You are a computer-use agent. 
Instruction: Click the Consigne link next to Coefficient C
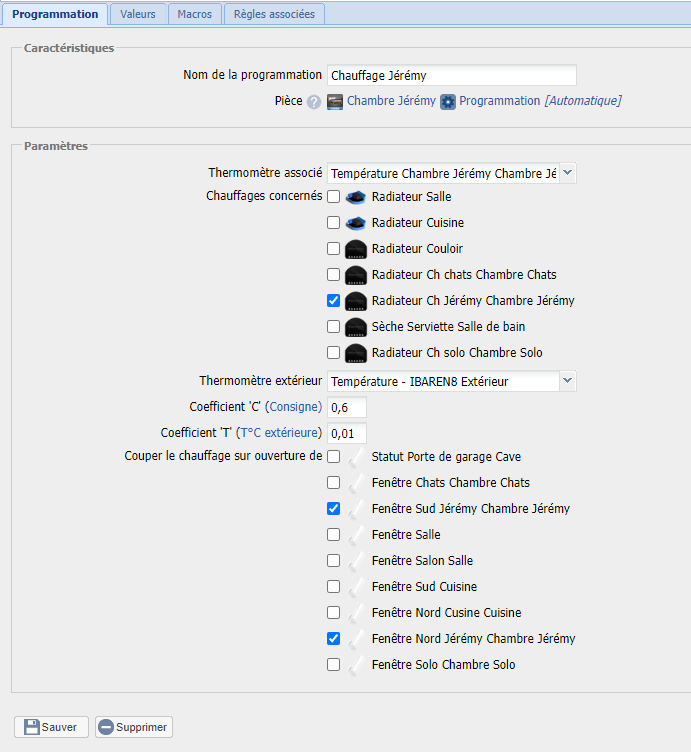(x=293, y=407)
